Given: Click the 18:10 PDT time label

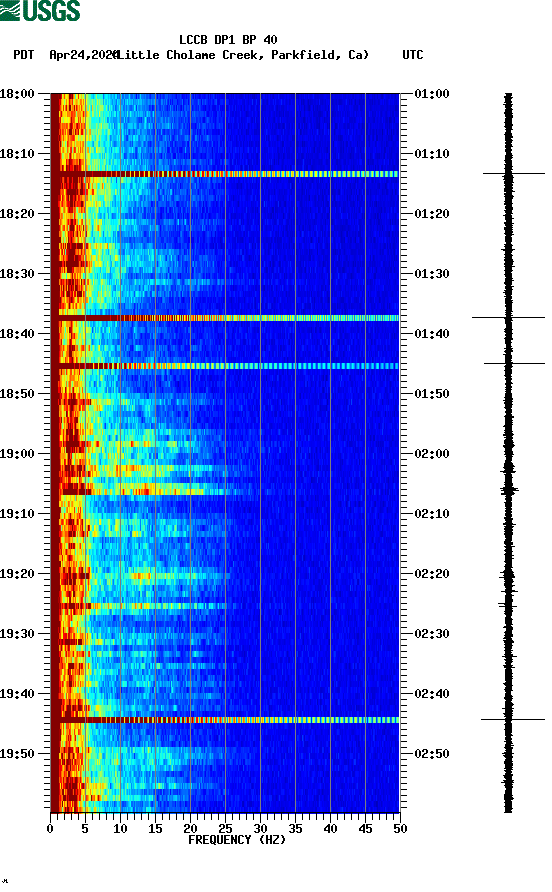Looking at the screenshot, I should click(18, 154).
